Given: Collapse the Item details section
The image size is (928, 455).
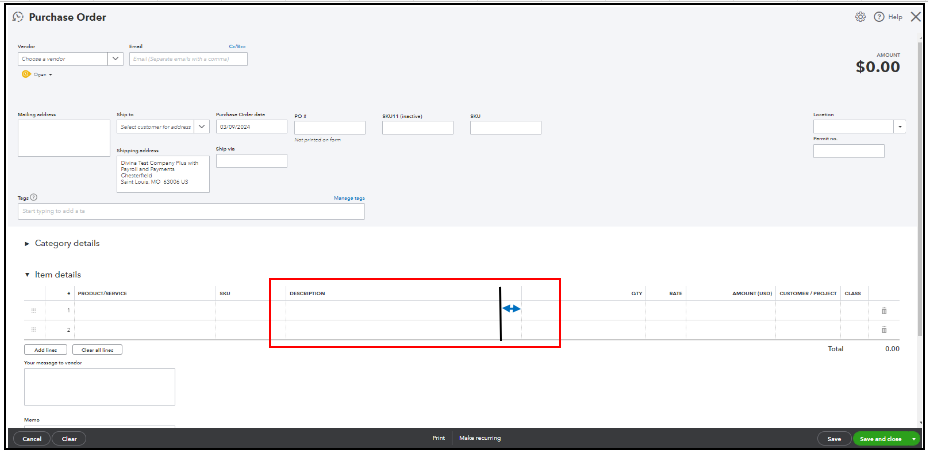Looking at the screenshot, I should pyautogui.click(x=27, y=274).
